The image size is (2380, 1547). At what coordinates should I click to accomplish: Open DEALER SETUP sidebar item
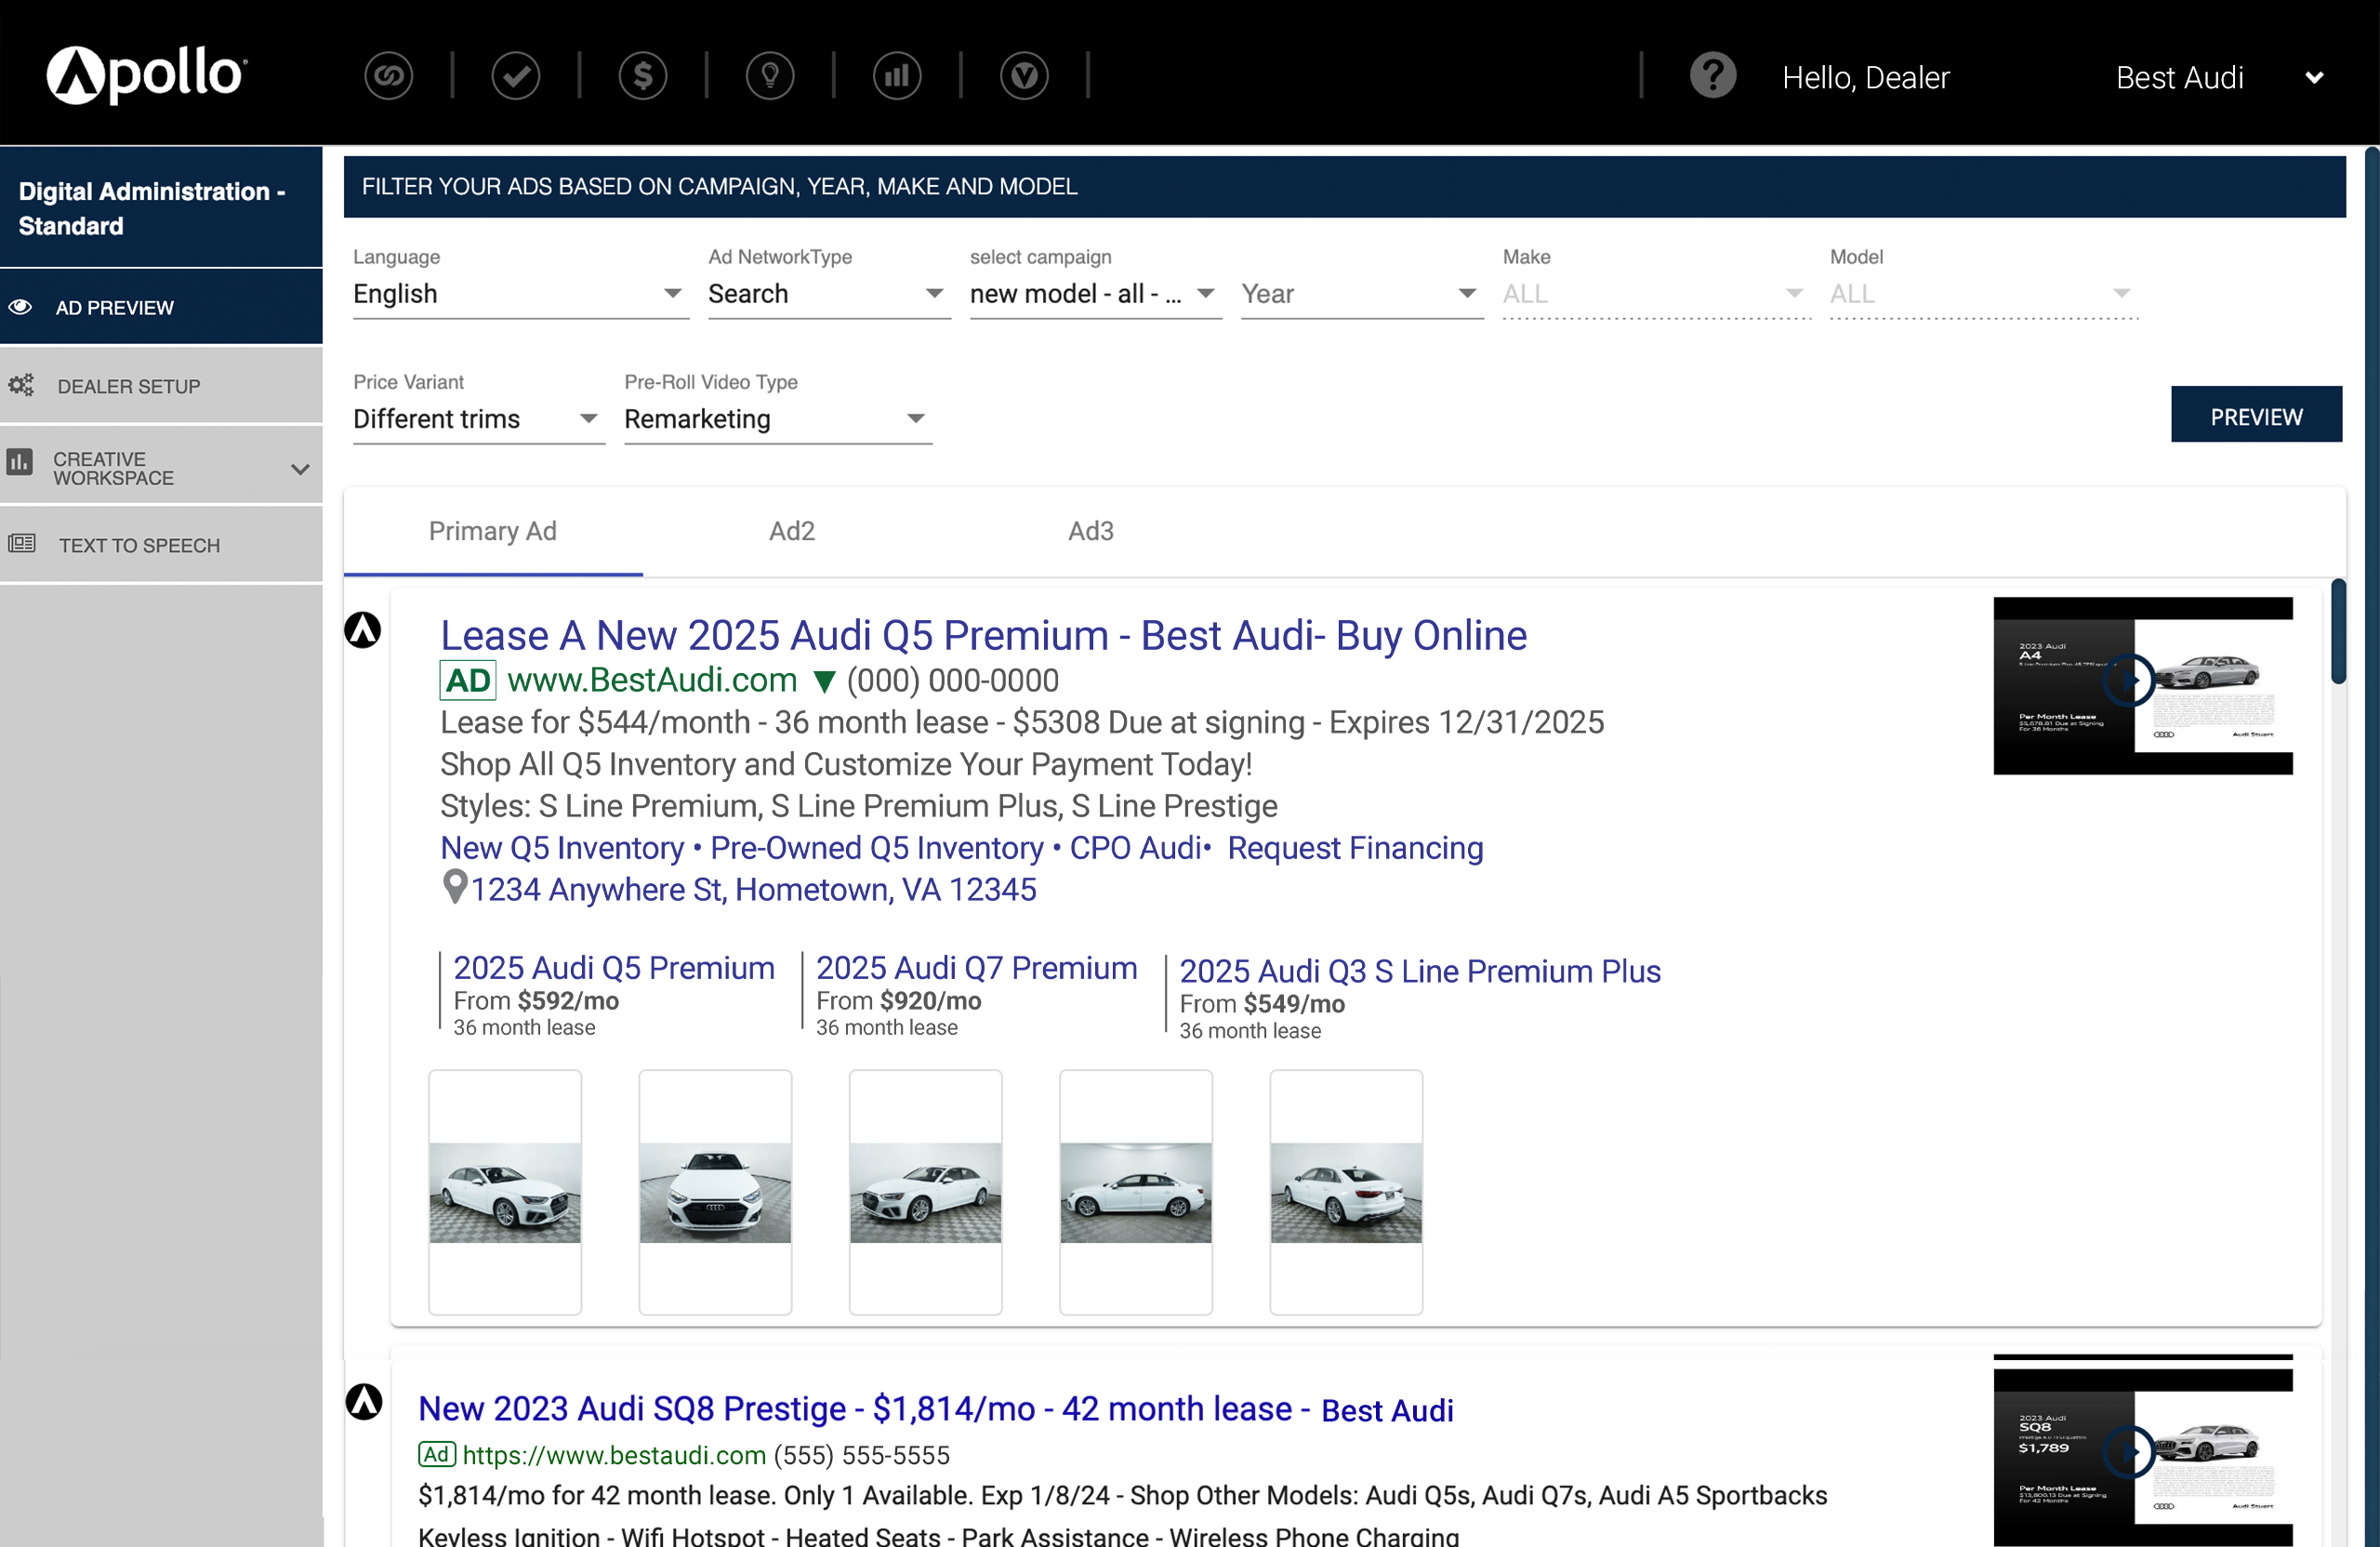pos(161,386)
